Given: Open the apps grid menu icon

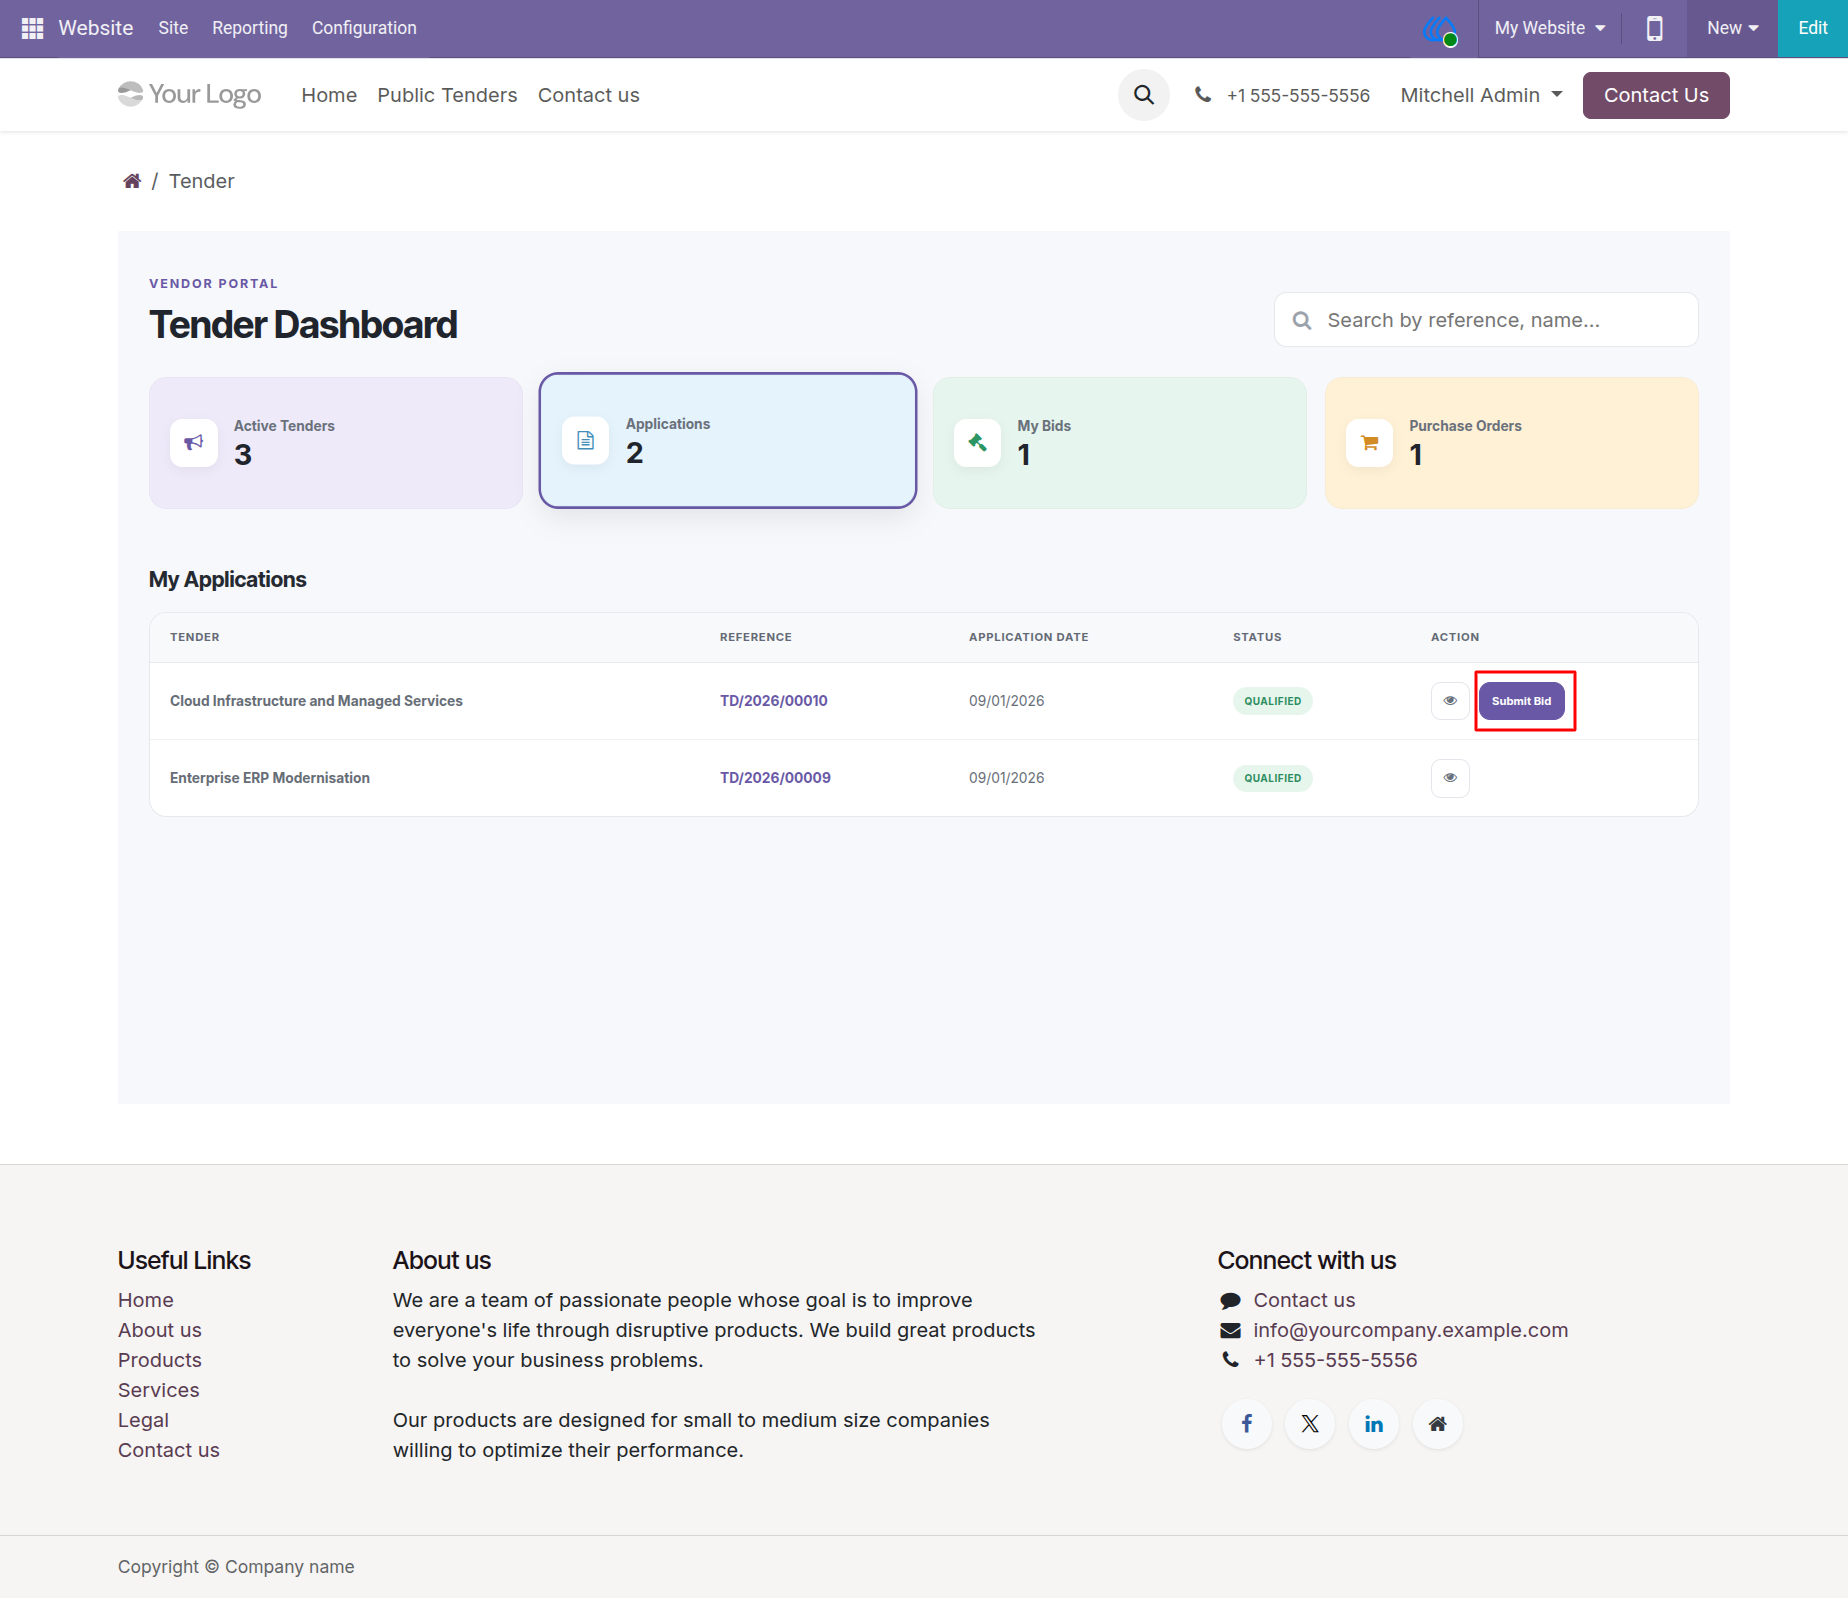Looking at the screenshot, I should [32, 28].
